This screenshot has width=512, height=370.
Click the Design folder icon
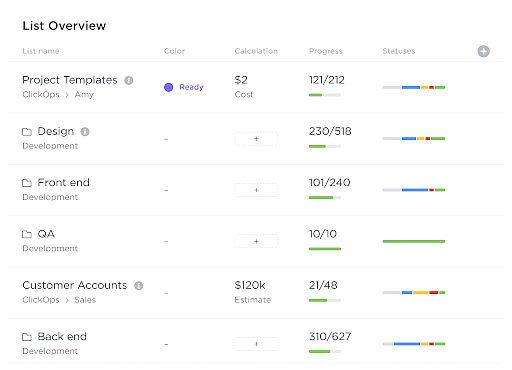[x=27, y=132]
